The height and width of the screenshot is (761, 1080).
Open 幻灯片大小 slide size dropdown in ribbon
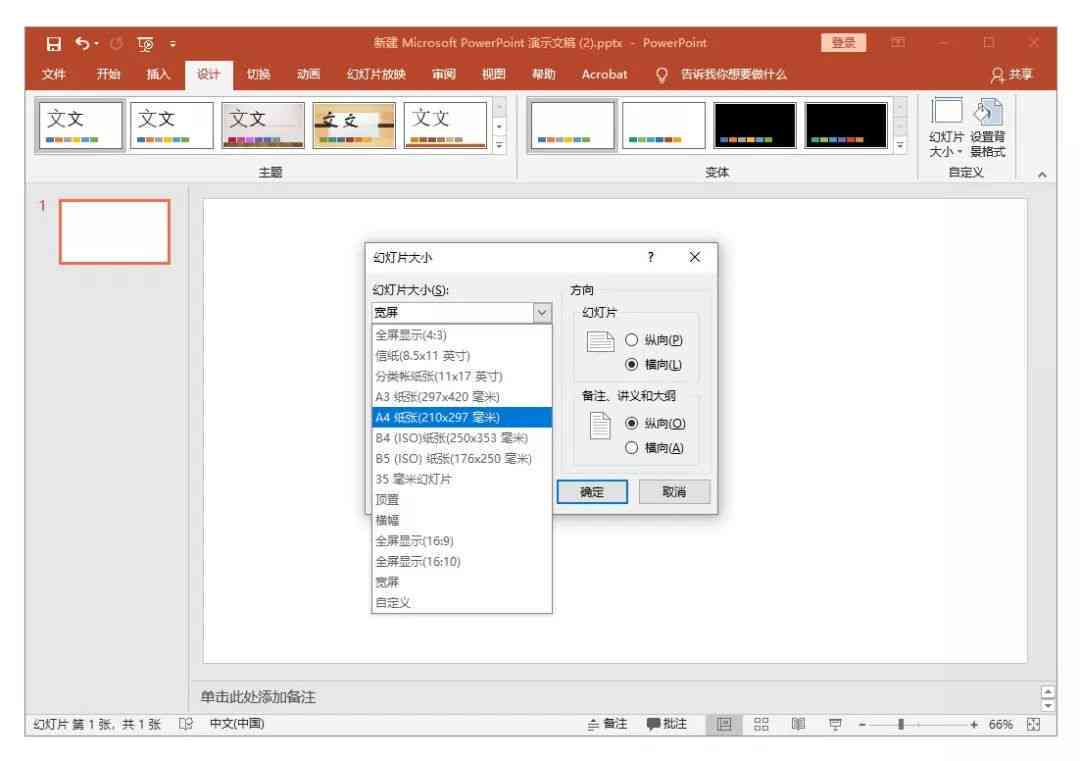946,129
